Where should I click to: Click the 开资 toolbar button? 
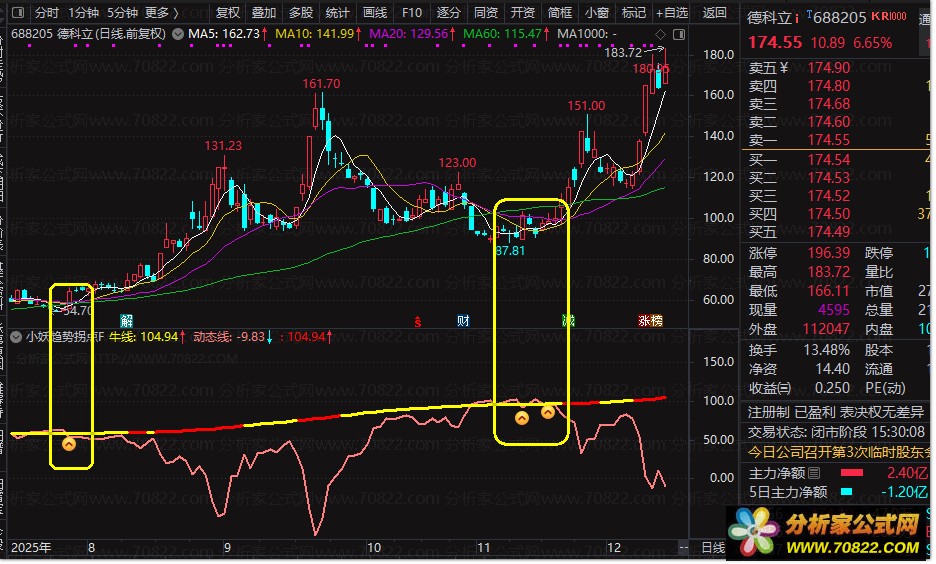[522, 12]
